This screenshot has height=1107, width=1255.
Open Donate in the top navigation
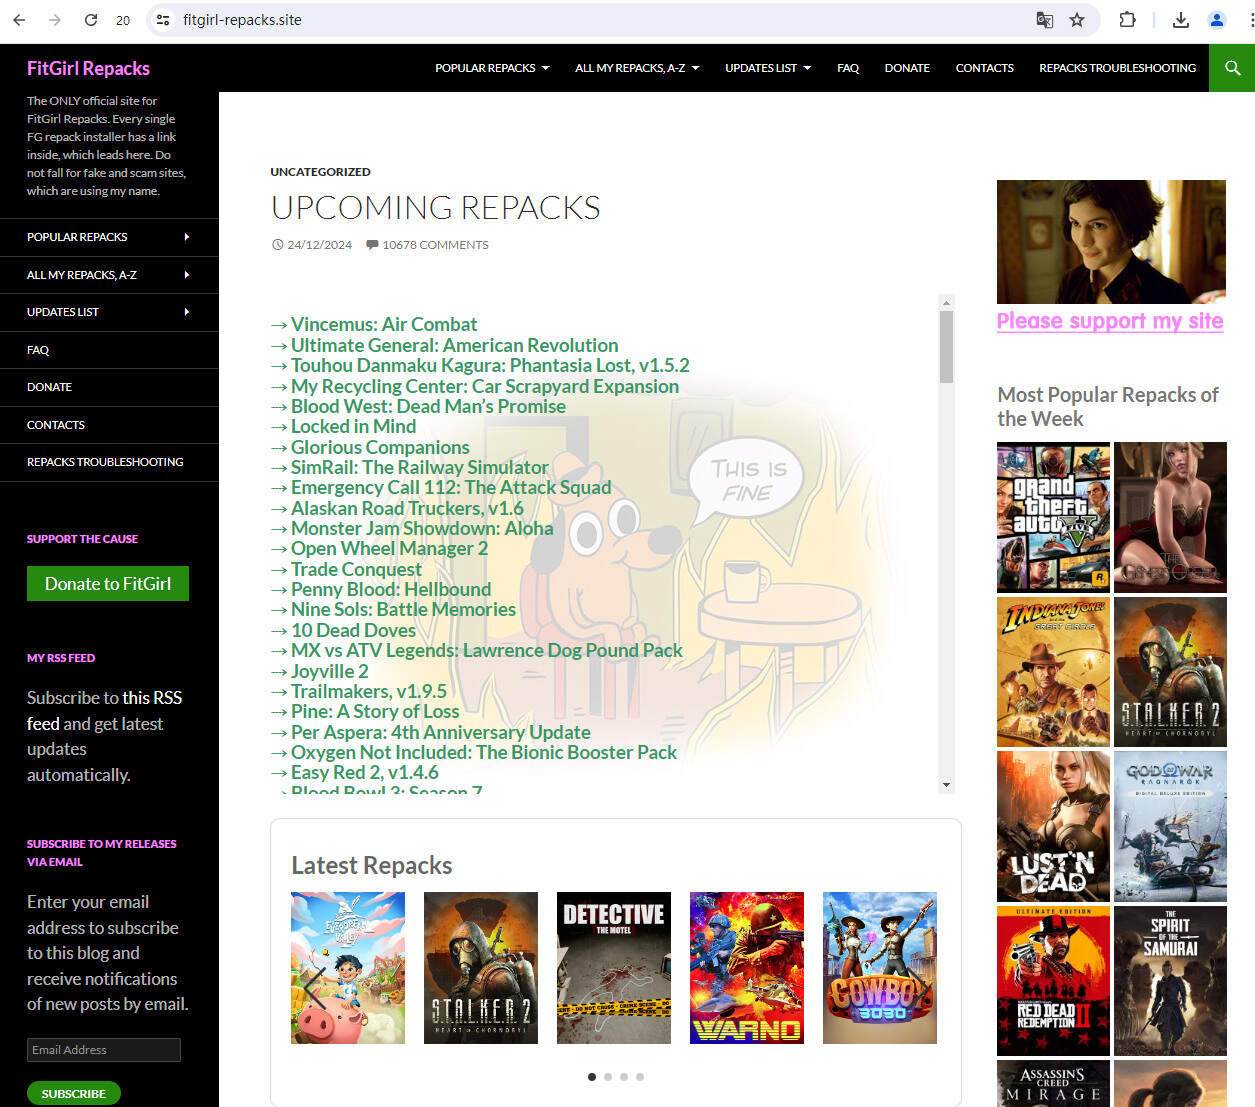[907, 68]
